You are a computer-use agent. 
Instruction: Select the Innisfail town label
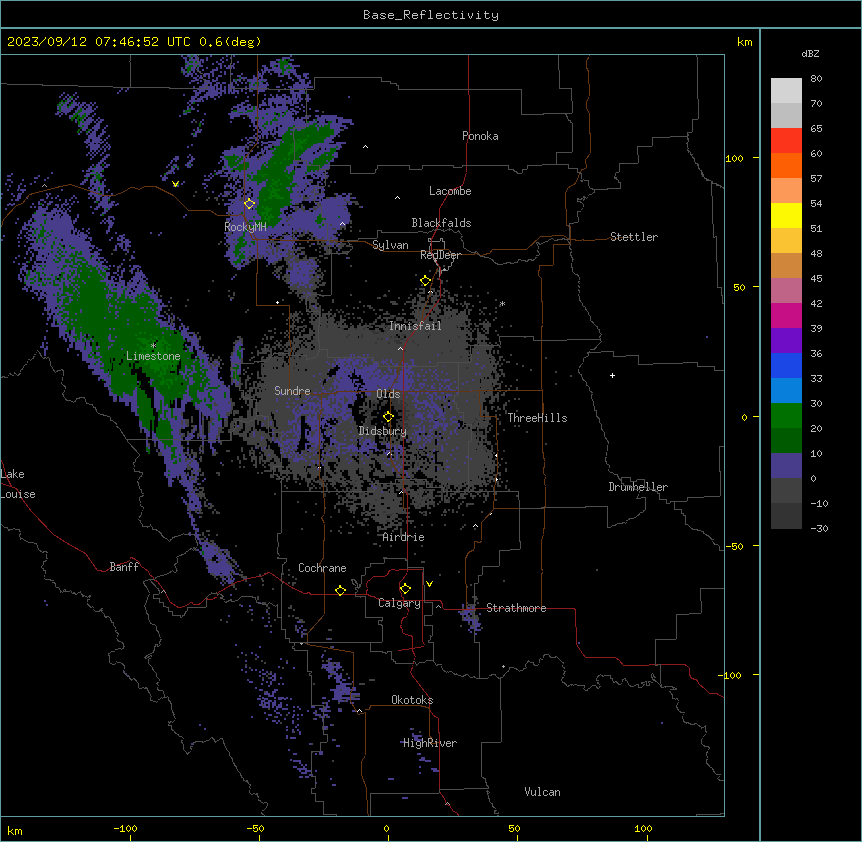point(415,326)
